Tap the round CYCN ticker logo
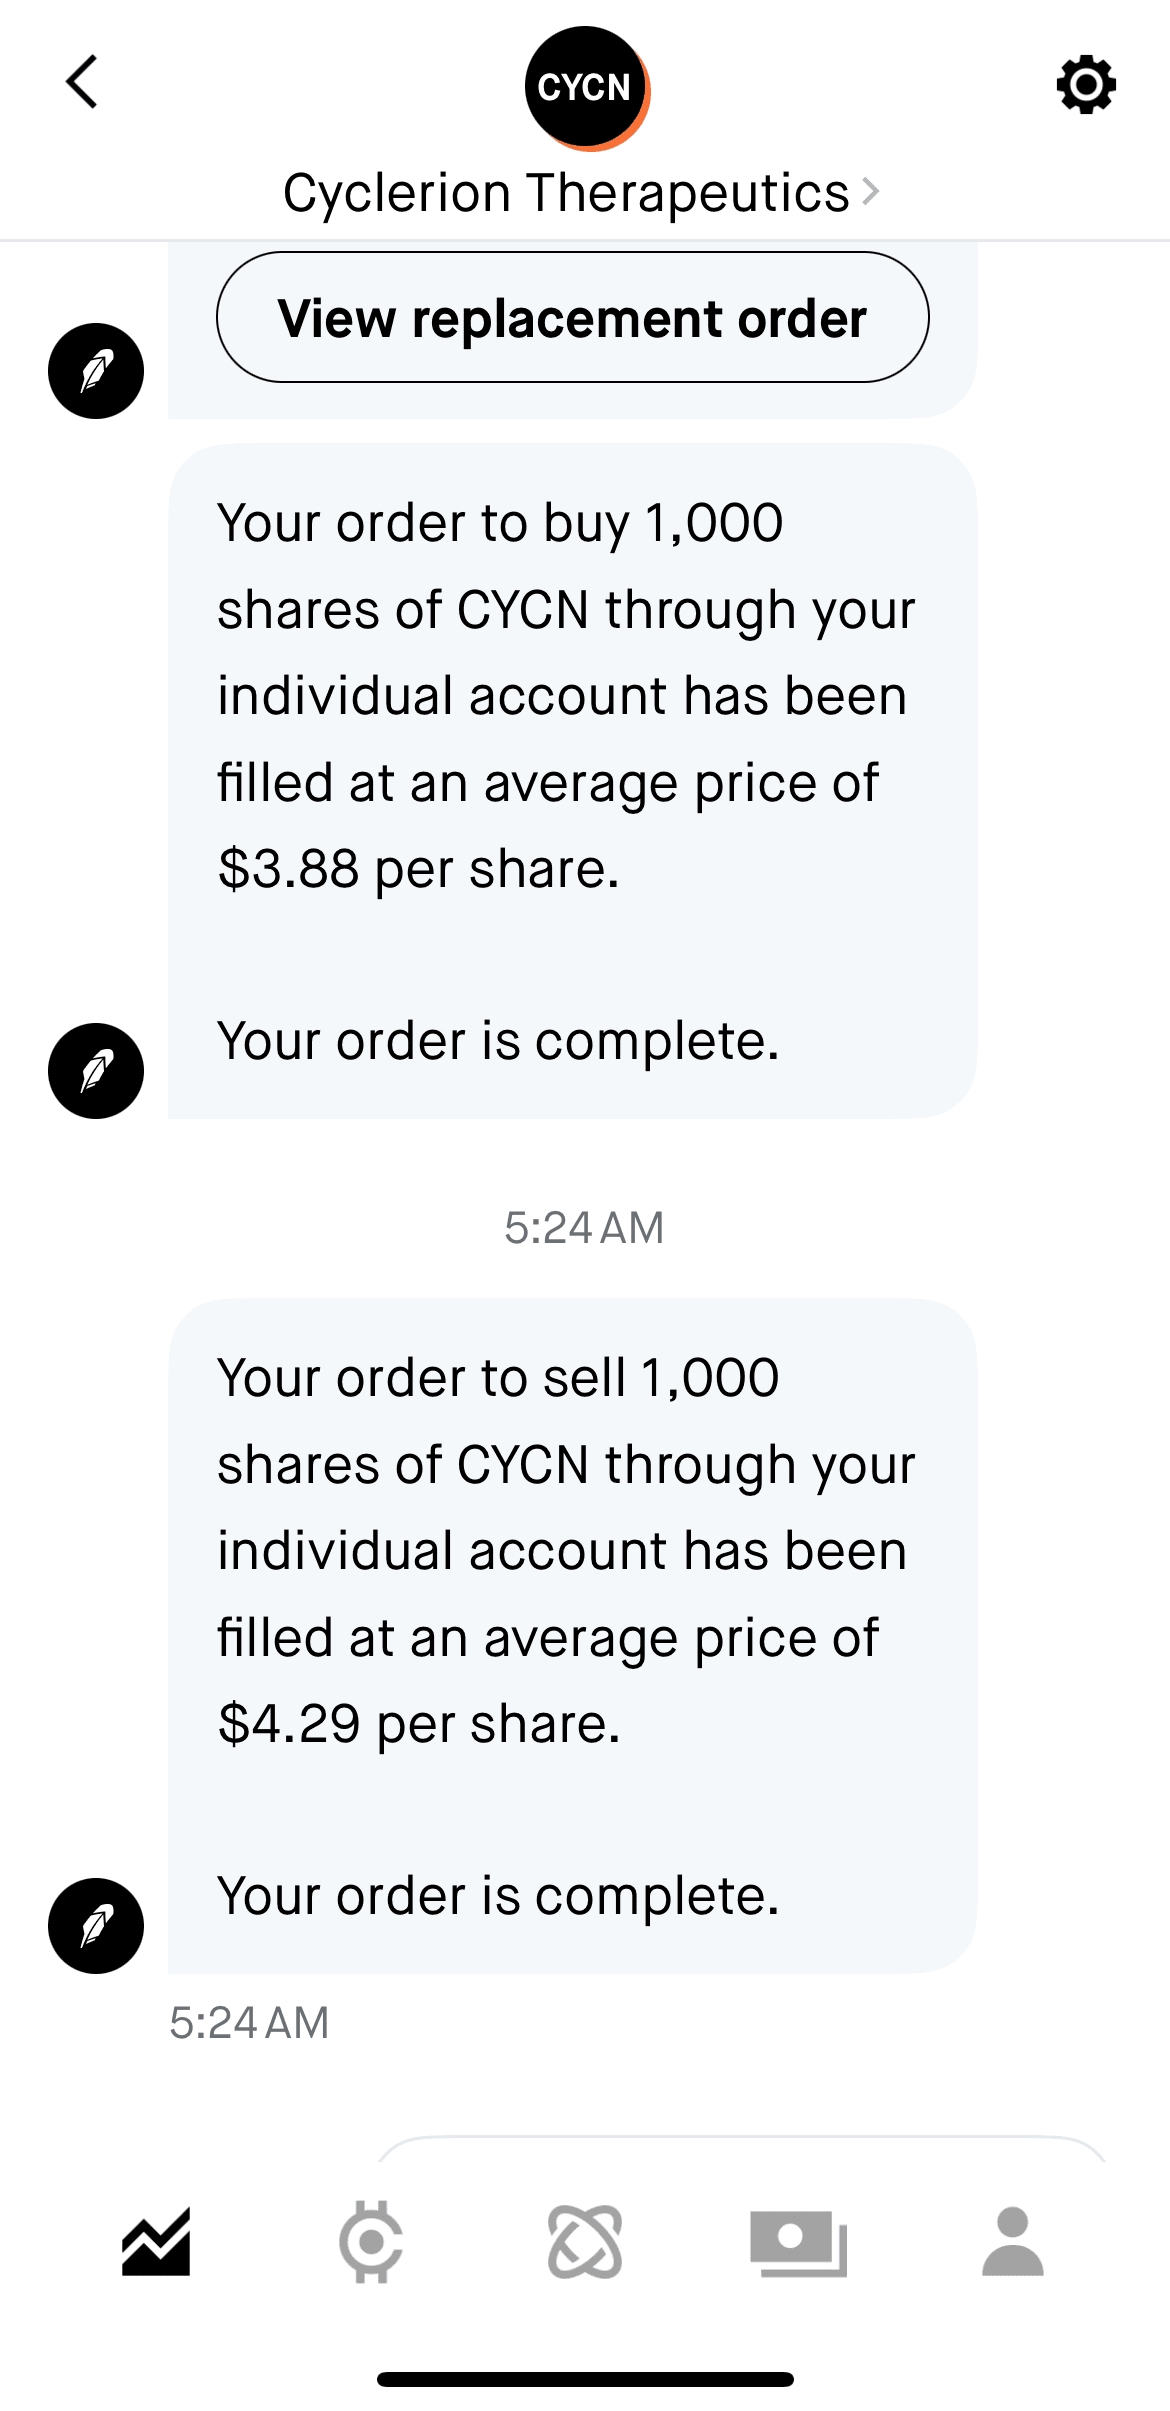Image resolution: width=1170 pixels, height=2411 pixels. [x=586, y=88]
